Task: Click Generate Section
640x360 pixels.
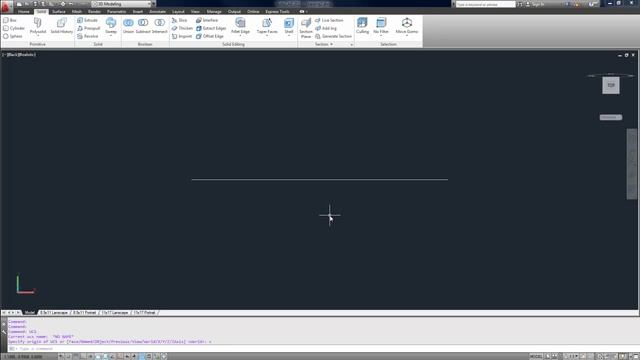Action: (x=333, y=36)
